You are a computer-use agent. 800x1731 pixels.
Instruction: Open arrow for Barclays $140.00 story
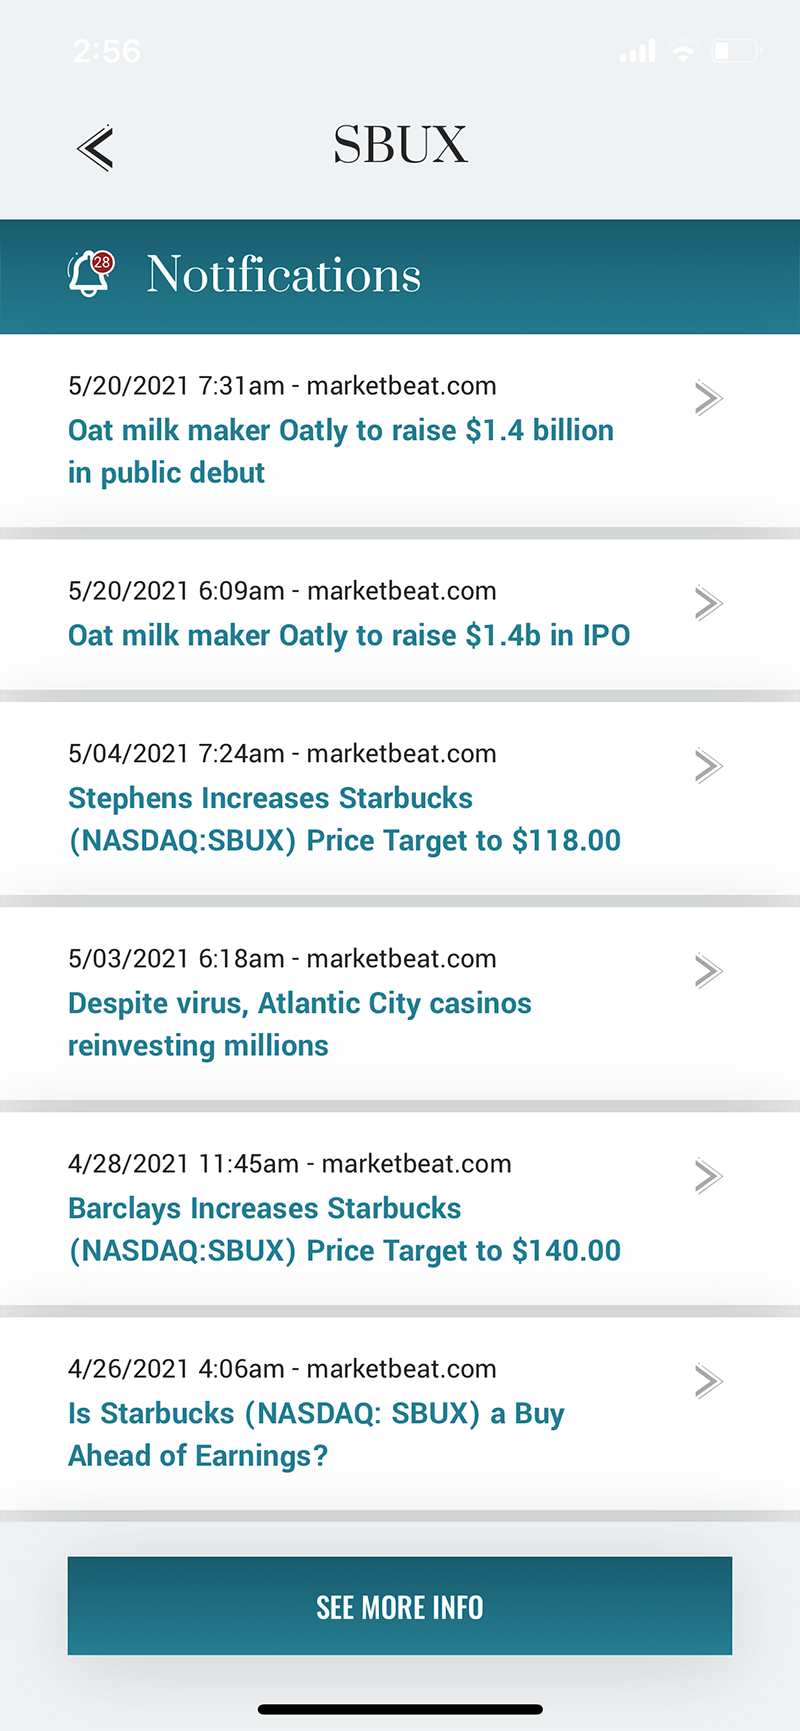pos(708,1176)
